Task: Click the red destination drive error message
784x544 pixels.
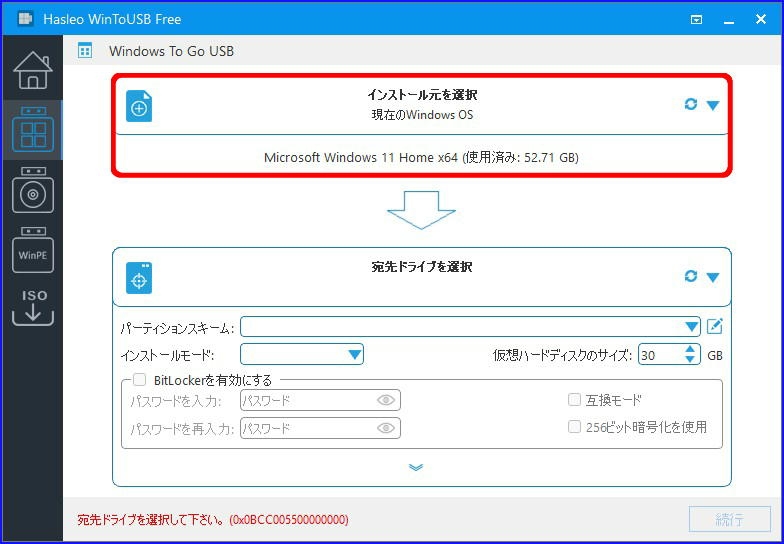Action: tap(213, 520)
